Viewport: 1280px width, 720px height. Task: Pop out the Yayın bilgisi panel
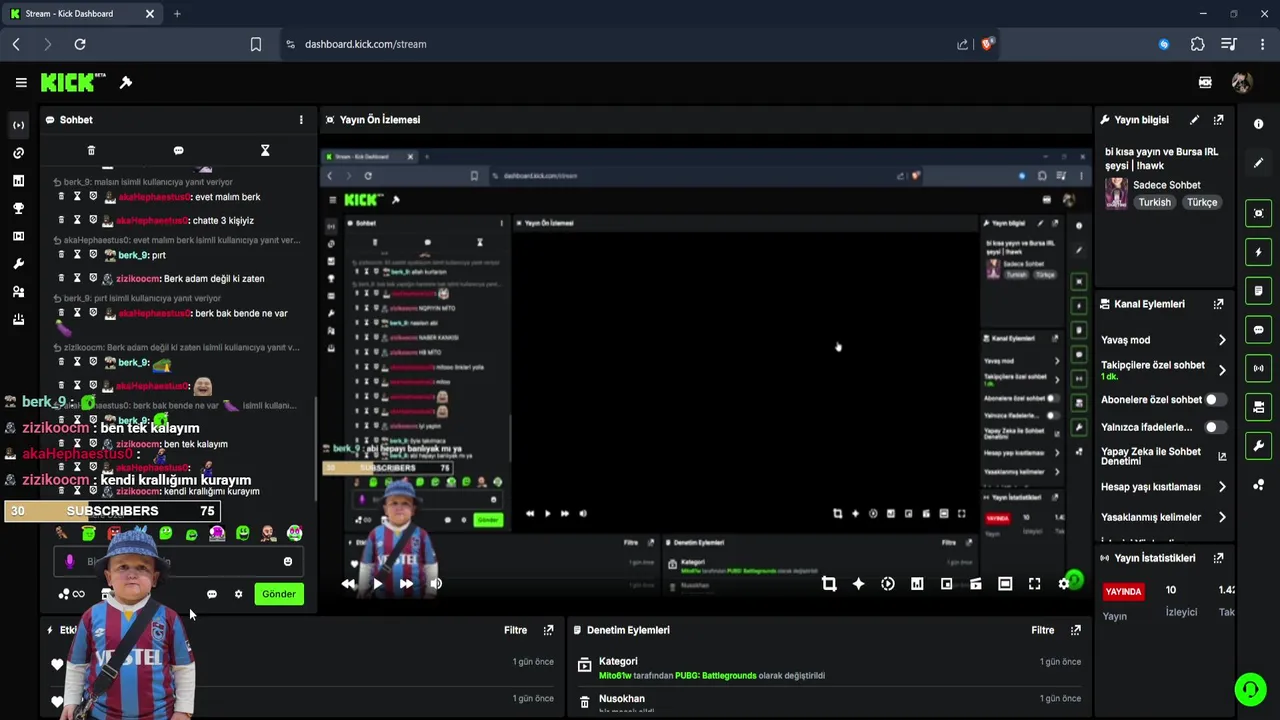coord(1218,120)
